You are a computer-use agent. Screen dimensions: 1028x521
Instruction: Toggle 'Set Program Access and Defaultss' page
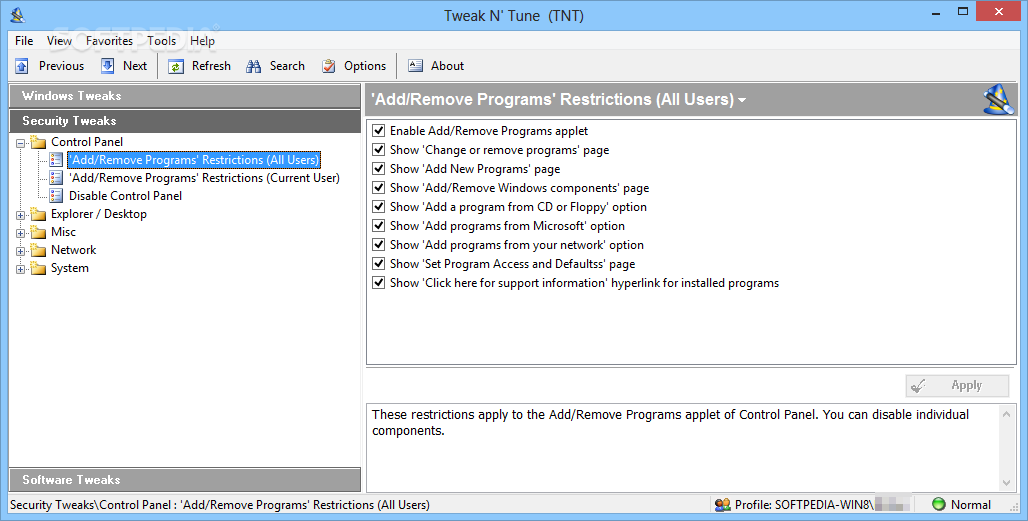(378, 263)
